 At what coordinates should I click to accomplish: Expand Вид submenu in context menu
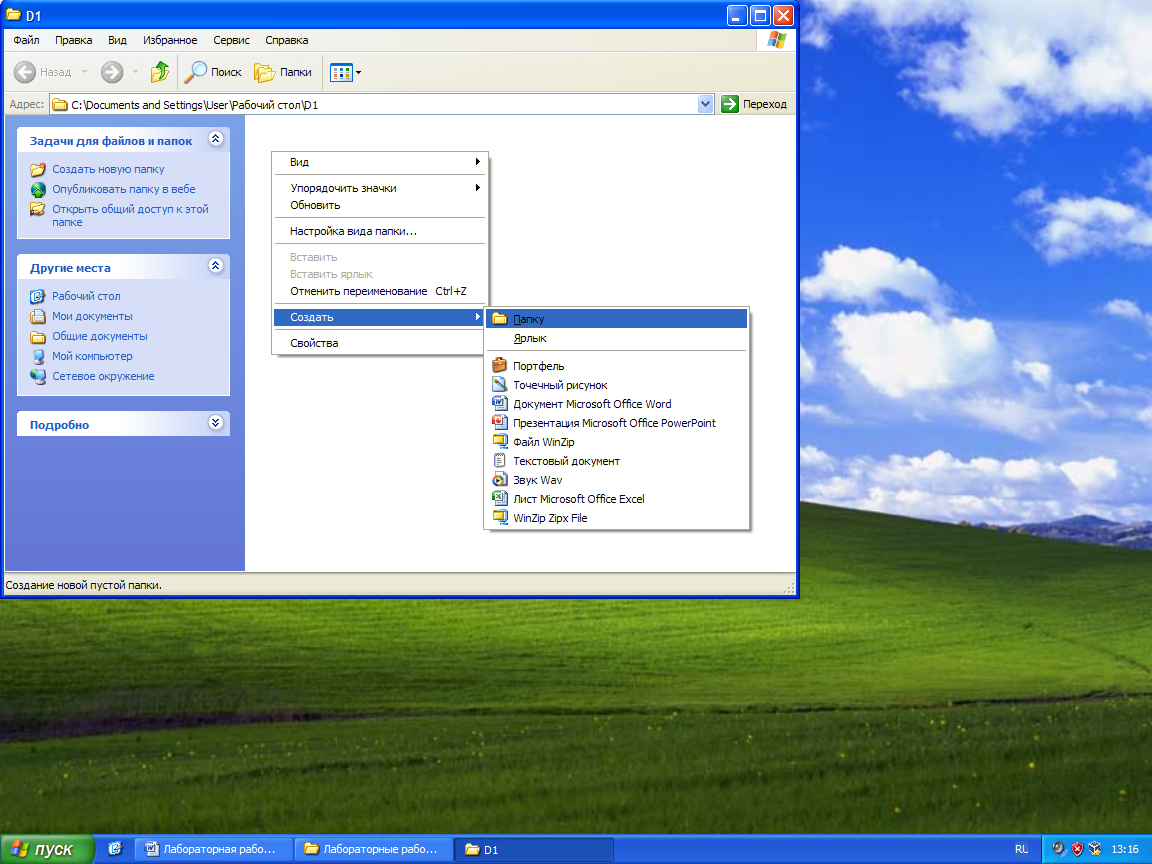(x=379, y=162)
